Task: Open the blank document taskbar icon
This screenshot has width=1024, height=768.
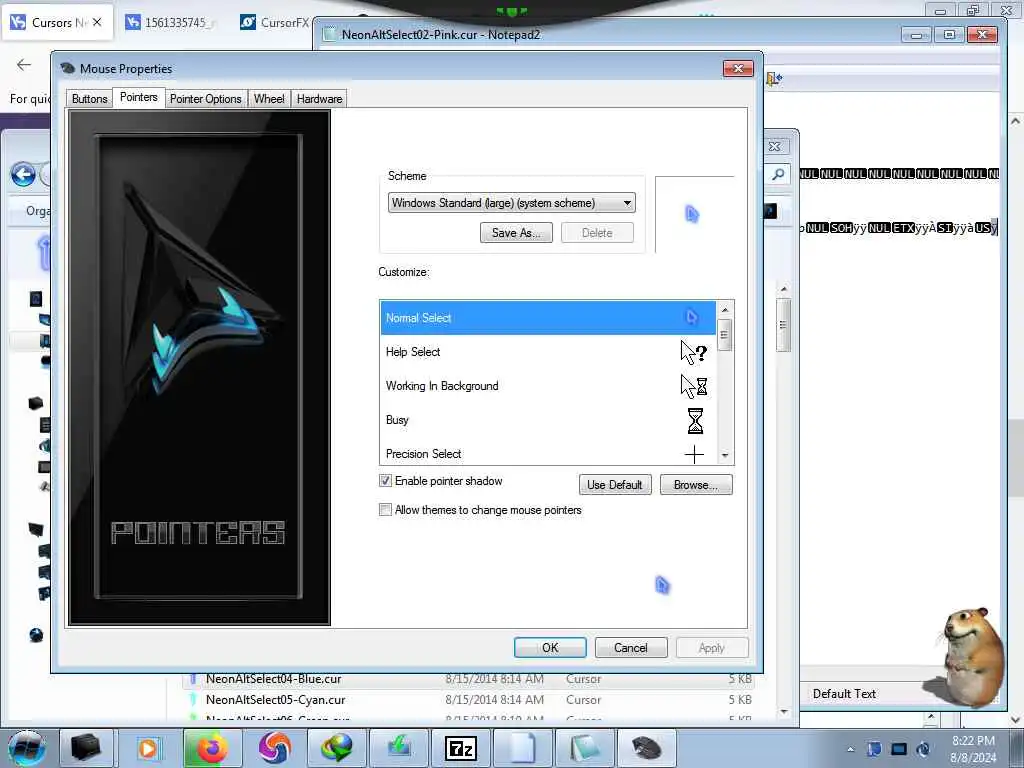Action: (522, 748)
